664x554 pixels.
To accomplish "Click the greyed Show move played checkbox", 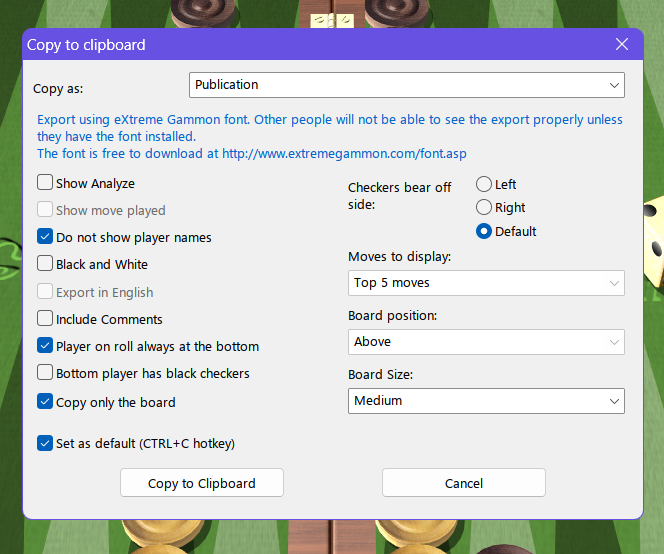I will (x=45, y=209).
